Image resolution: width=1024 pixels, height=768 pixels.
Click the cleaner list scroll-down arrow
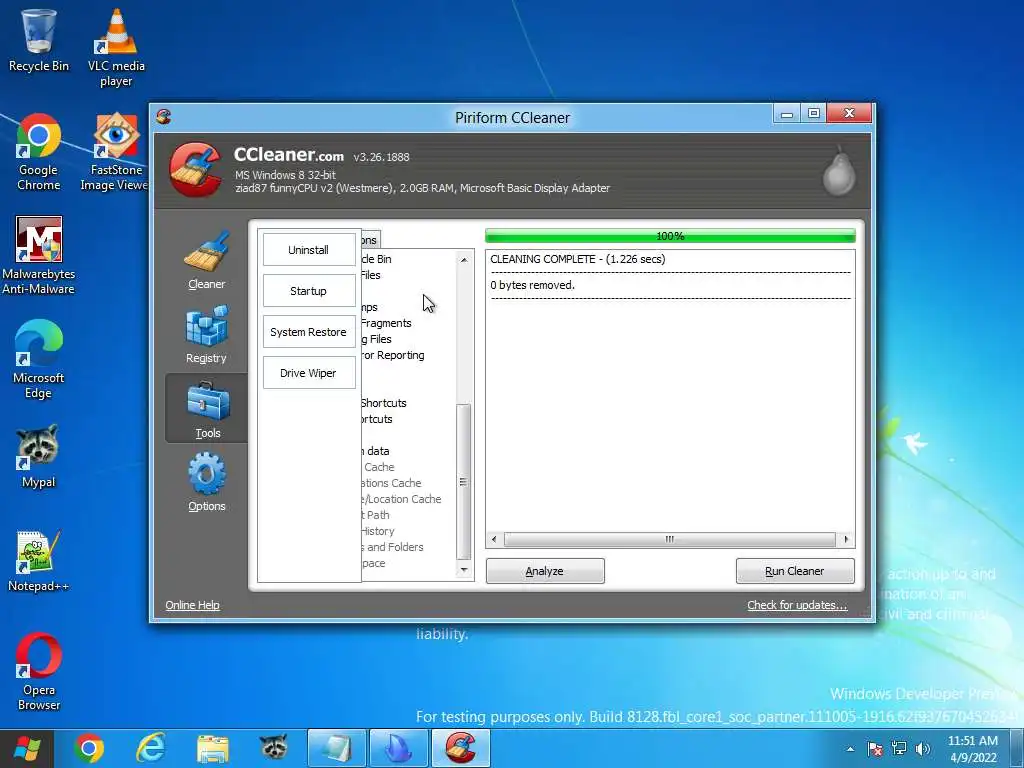click(x=464, y=570)
